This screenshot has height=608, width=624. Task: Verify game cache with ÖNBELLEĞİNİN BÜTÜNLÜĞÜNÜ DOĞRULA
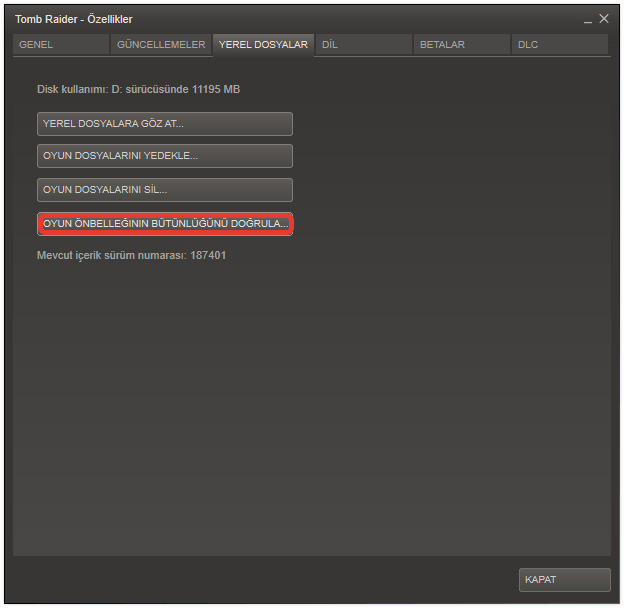165,224
